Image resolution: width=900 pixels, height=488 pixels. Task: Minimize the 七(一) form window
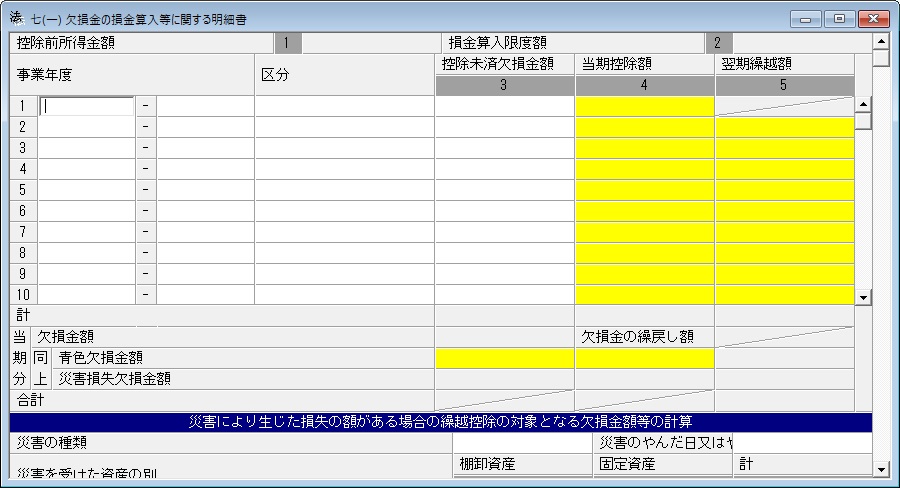click(805, 18)
